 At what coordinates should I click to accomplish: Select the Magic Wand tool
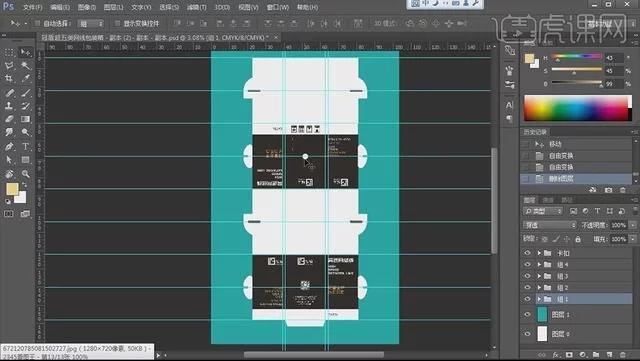25,65
